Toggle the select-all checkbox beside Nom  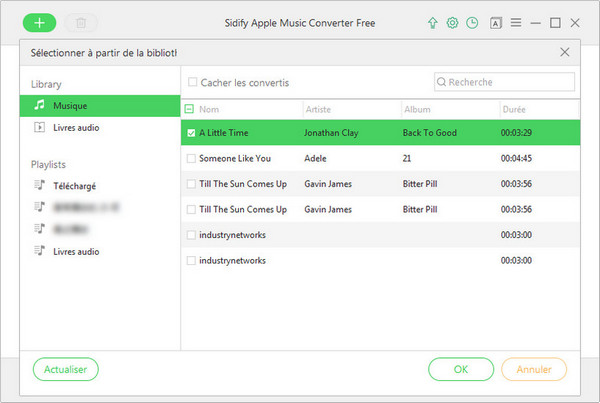tap(190, 109)
